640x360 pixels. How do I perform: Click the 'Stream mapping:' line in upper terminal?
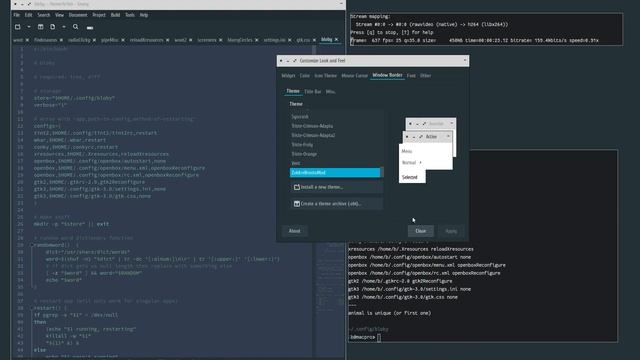[x=370, y=17]
